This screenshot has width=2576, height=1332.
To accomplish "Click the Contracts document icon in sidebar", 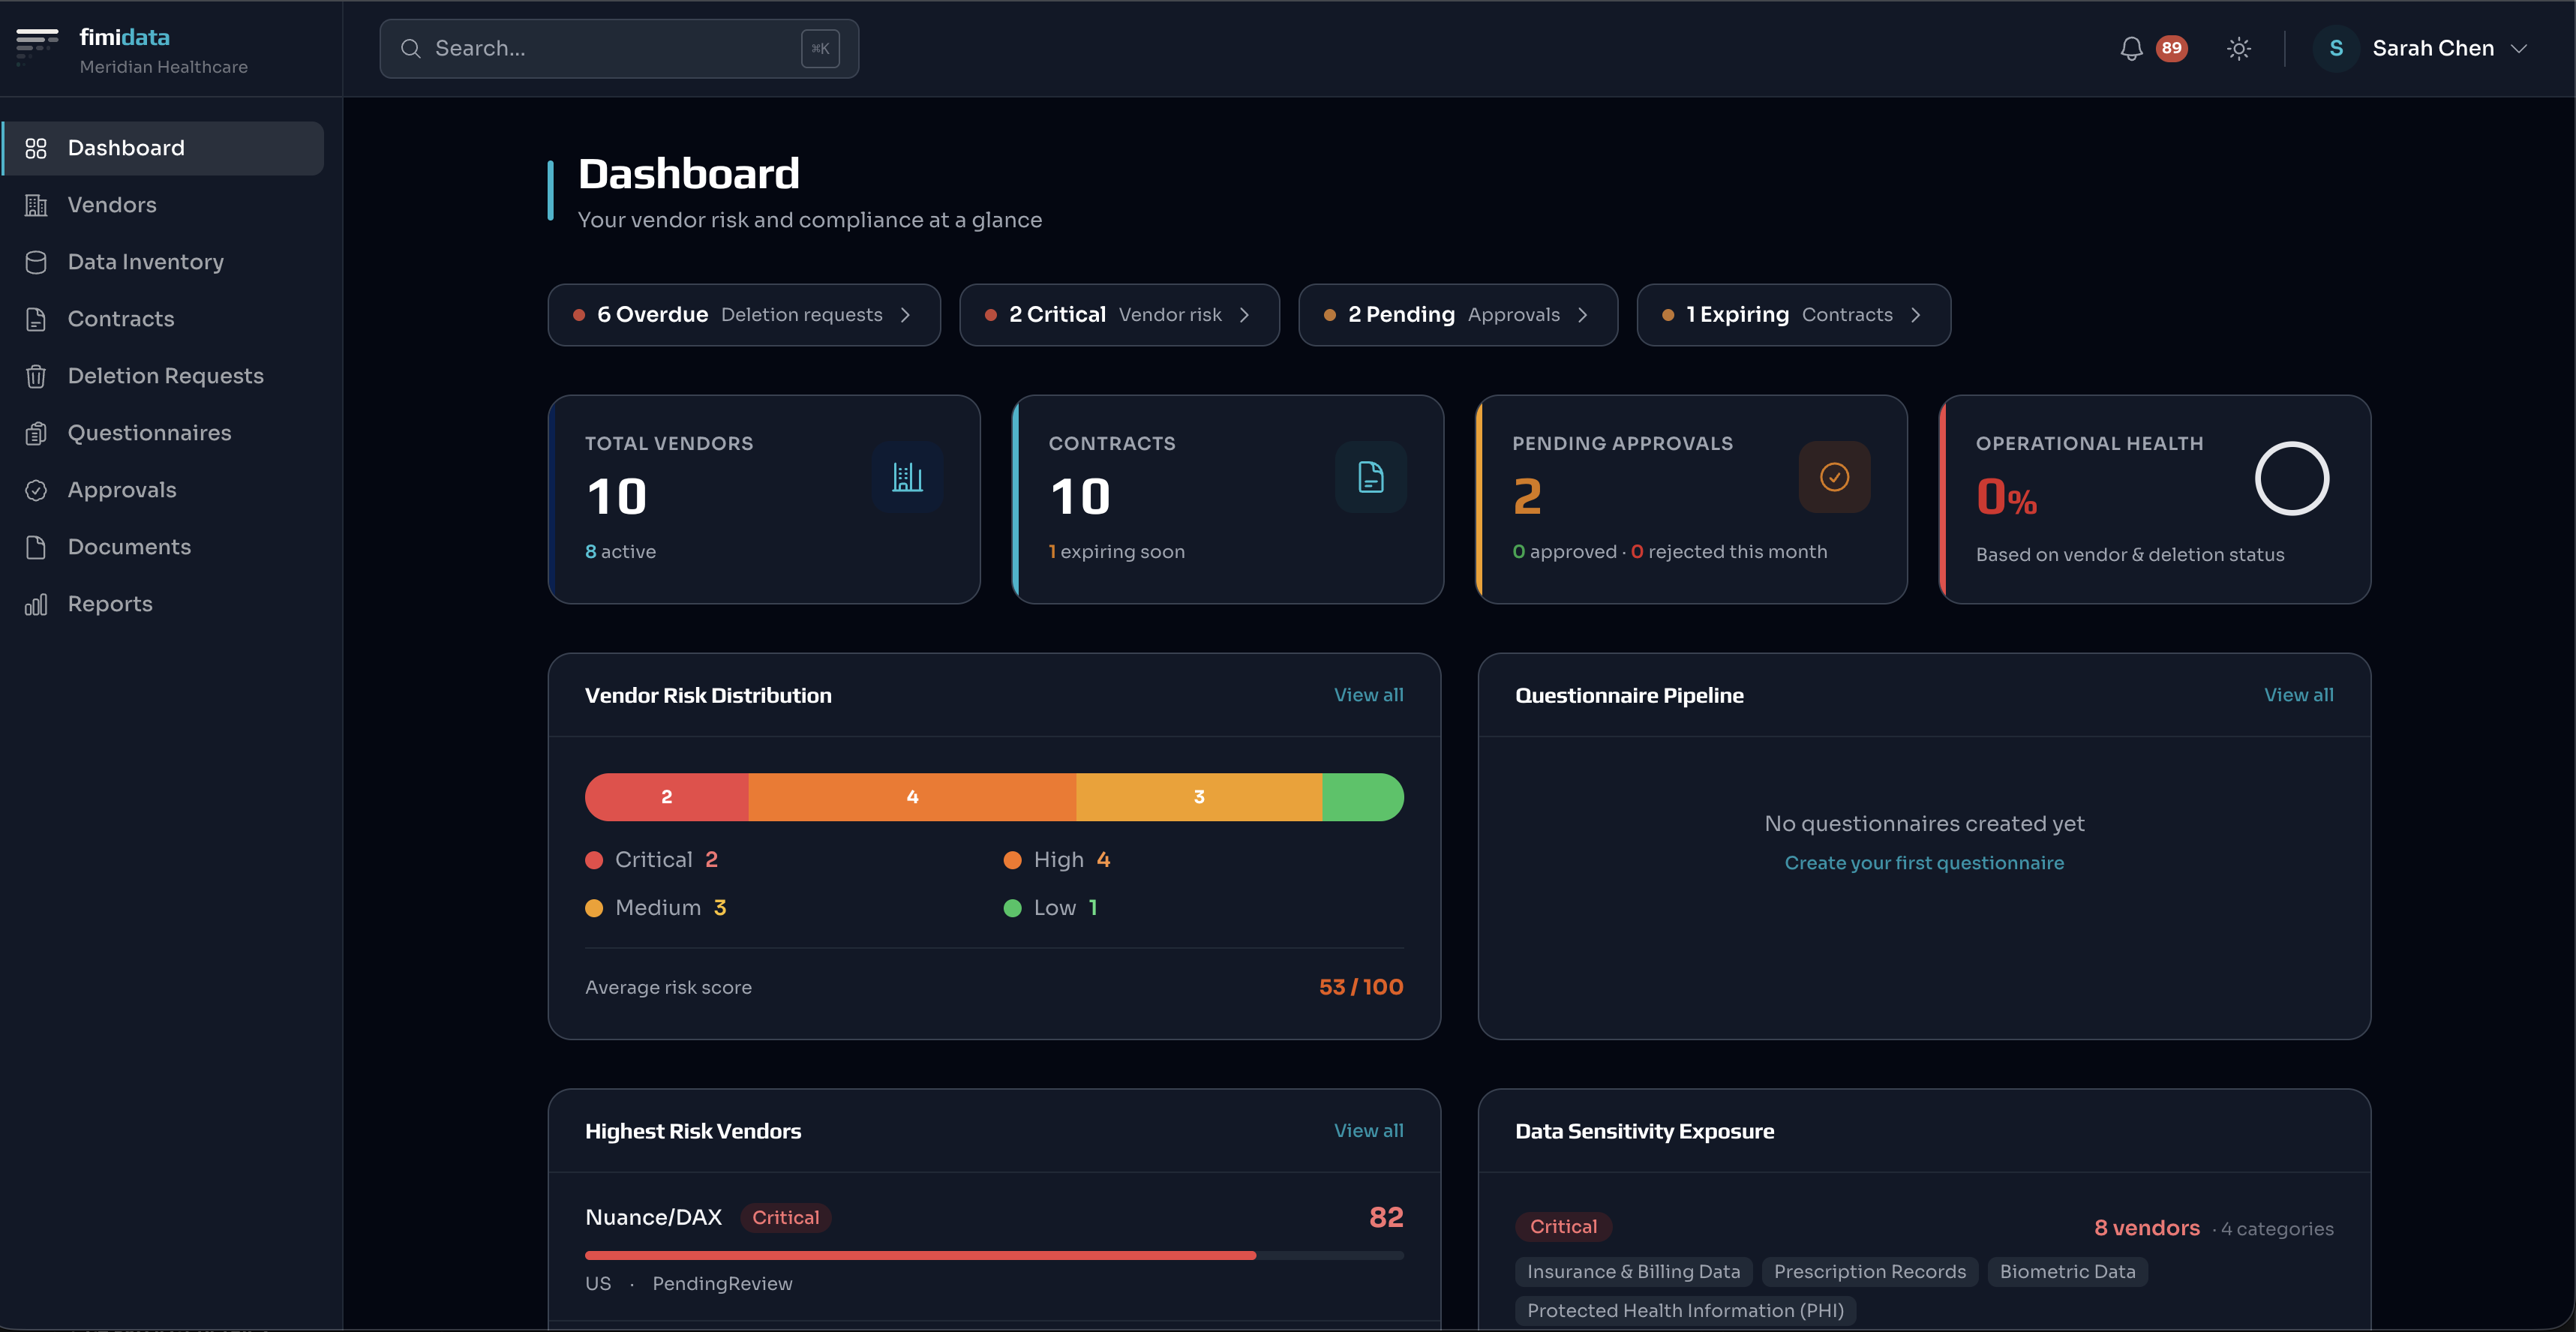I will click(36, 319).
